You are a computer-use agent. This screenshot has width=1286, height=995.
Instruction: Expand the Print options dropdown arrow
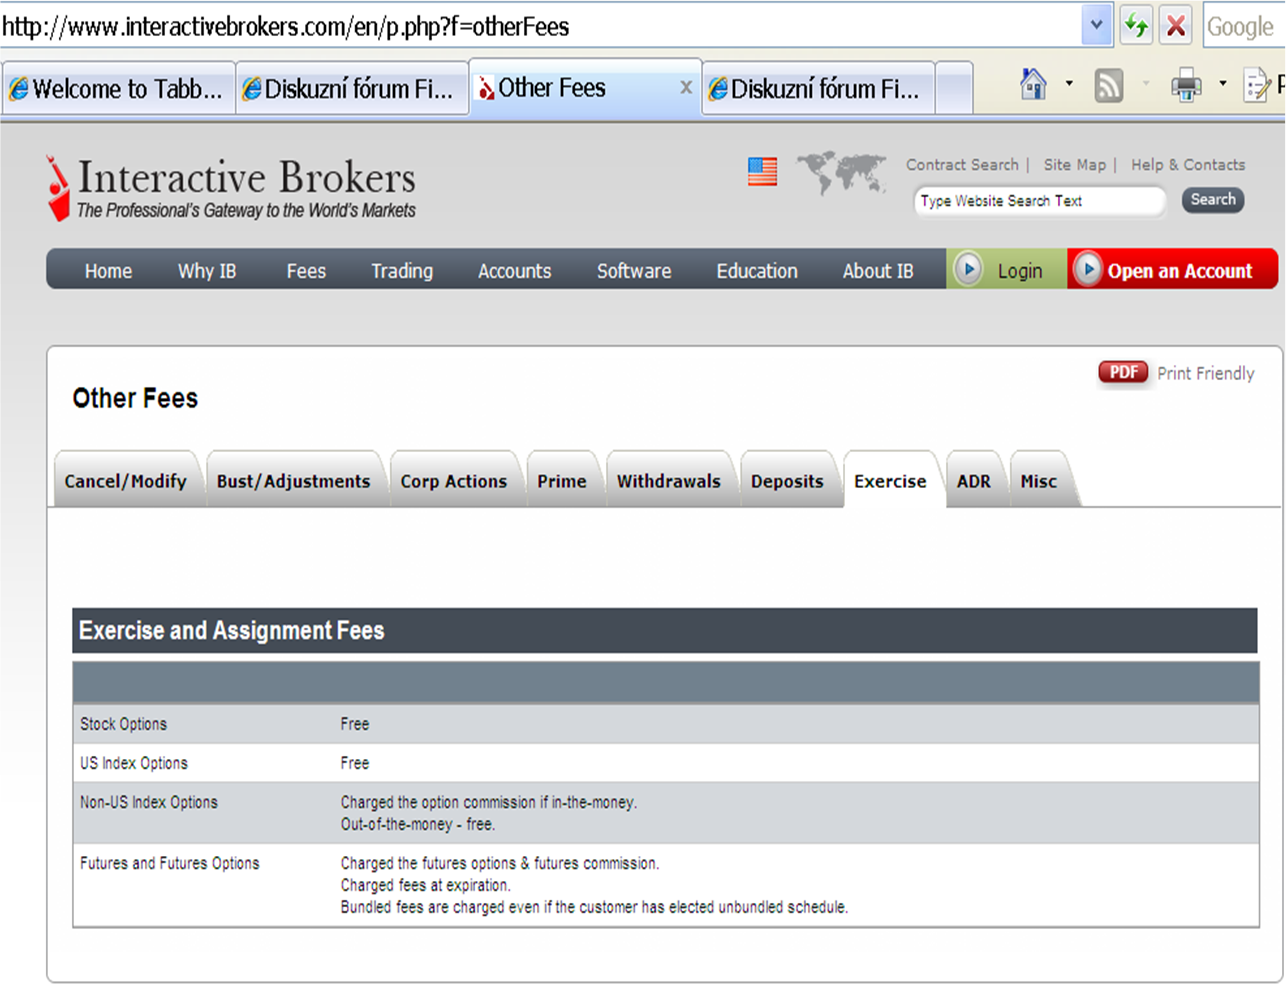[1222, 84]
